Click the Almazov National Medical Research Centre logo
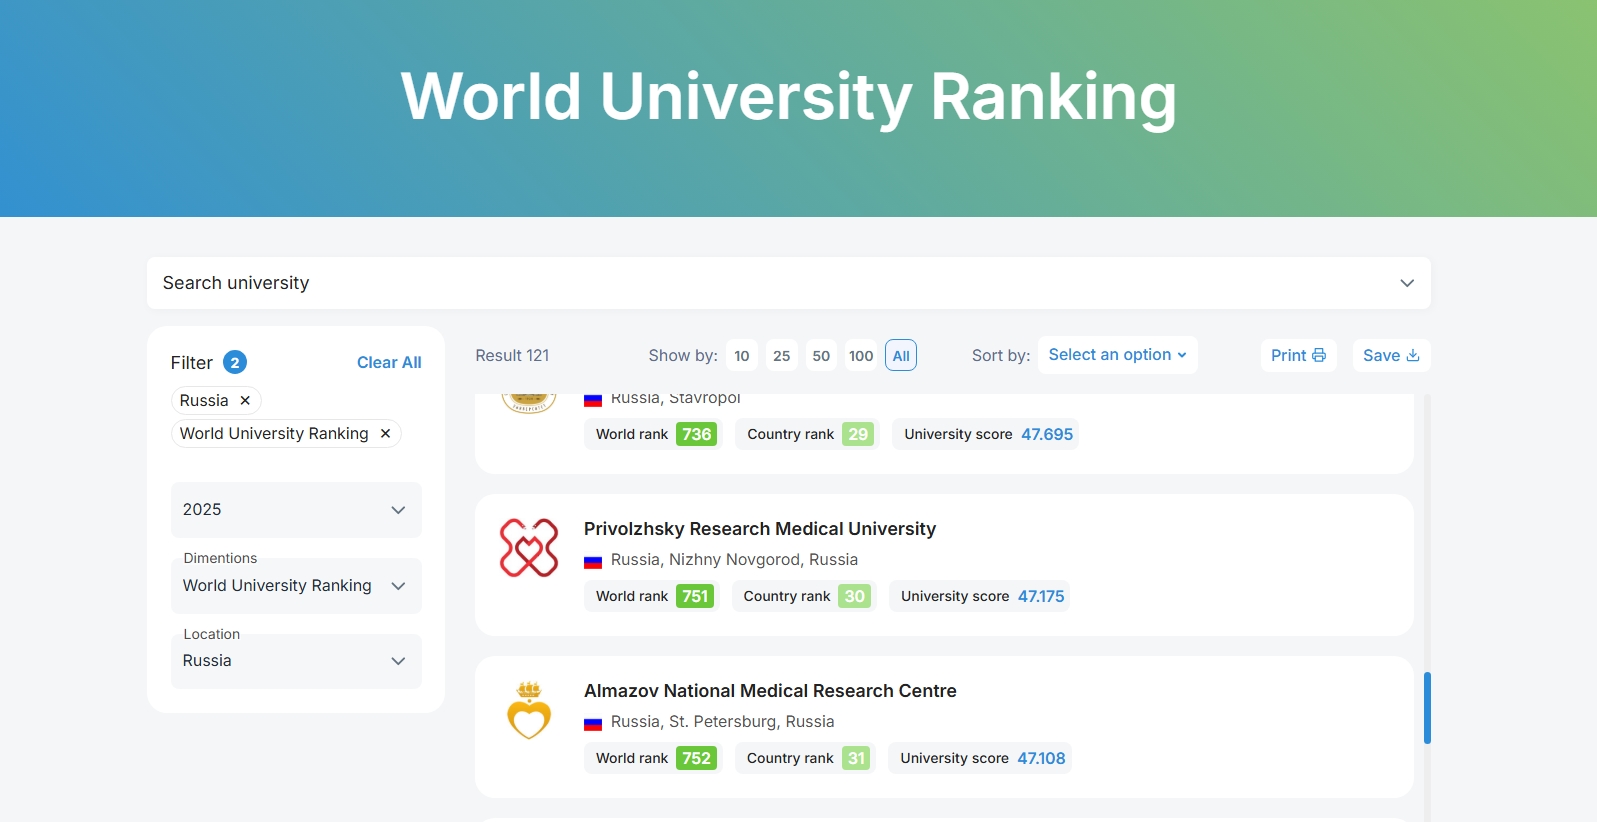 tap(529, 711)
